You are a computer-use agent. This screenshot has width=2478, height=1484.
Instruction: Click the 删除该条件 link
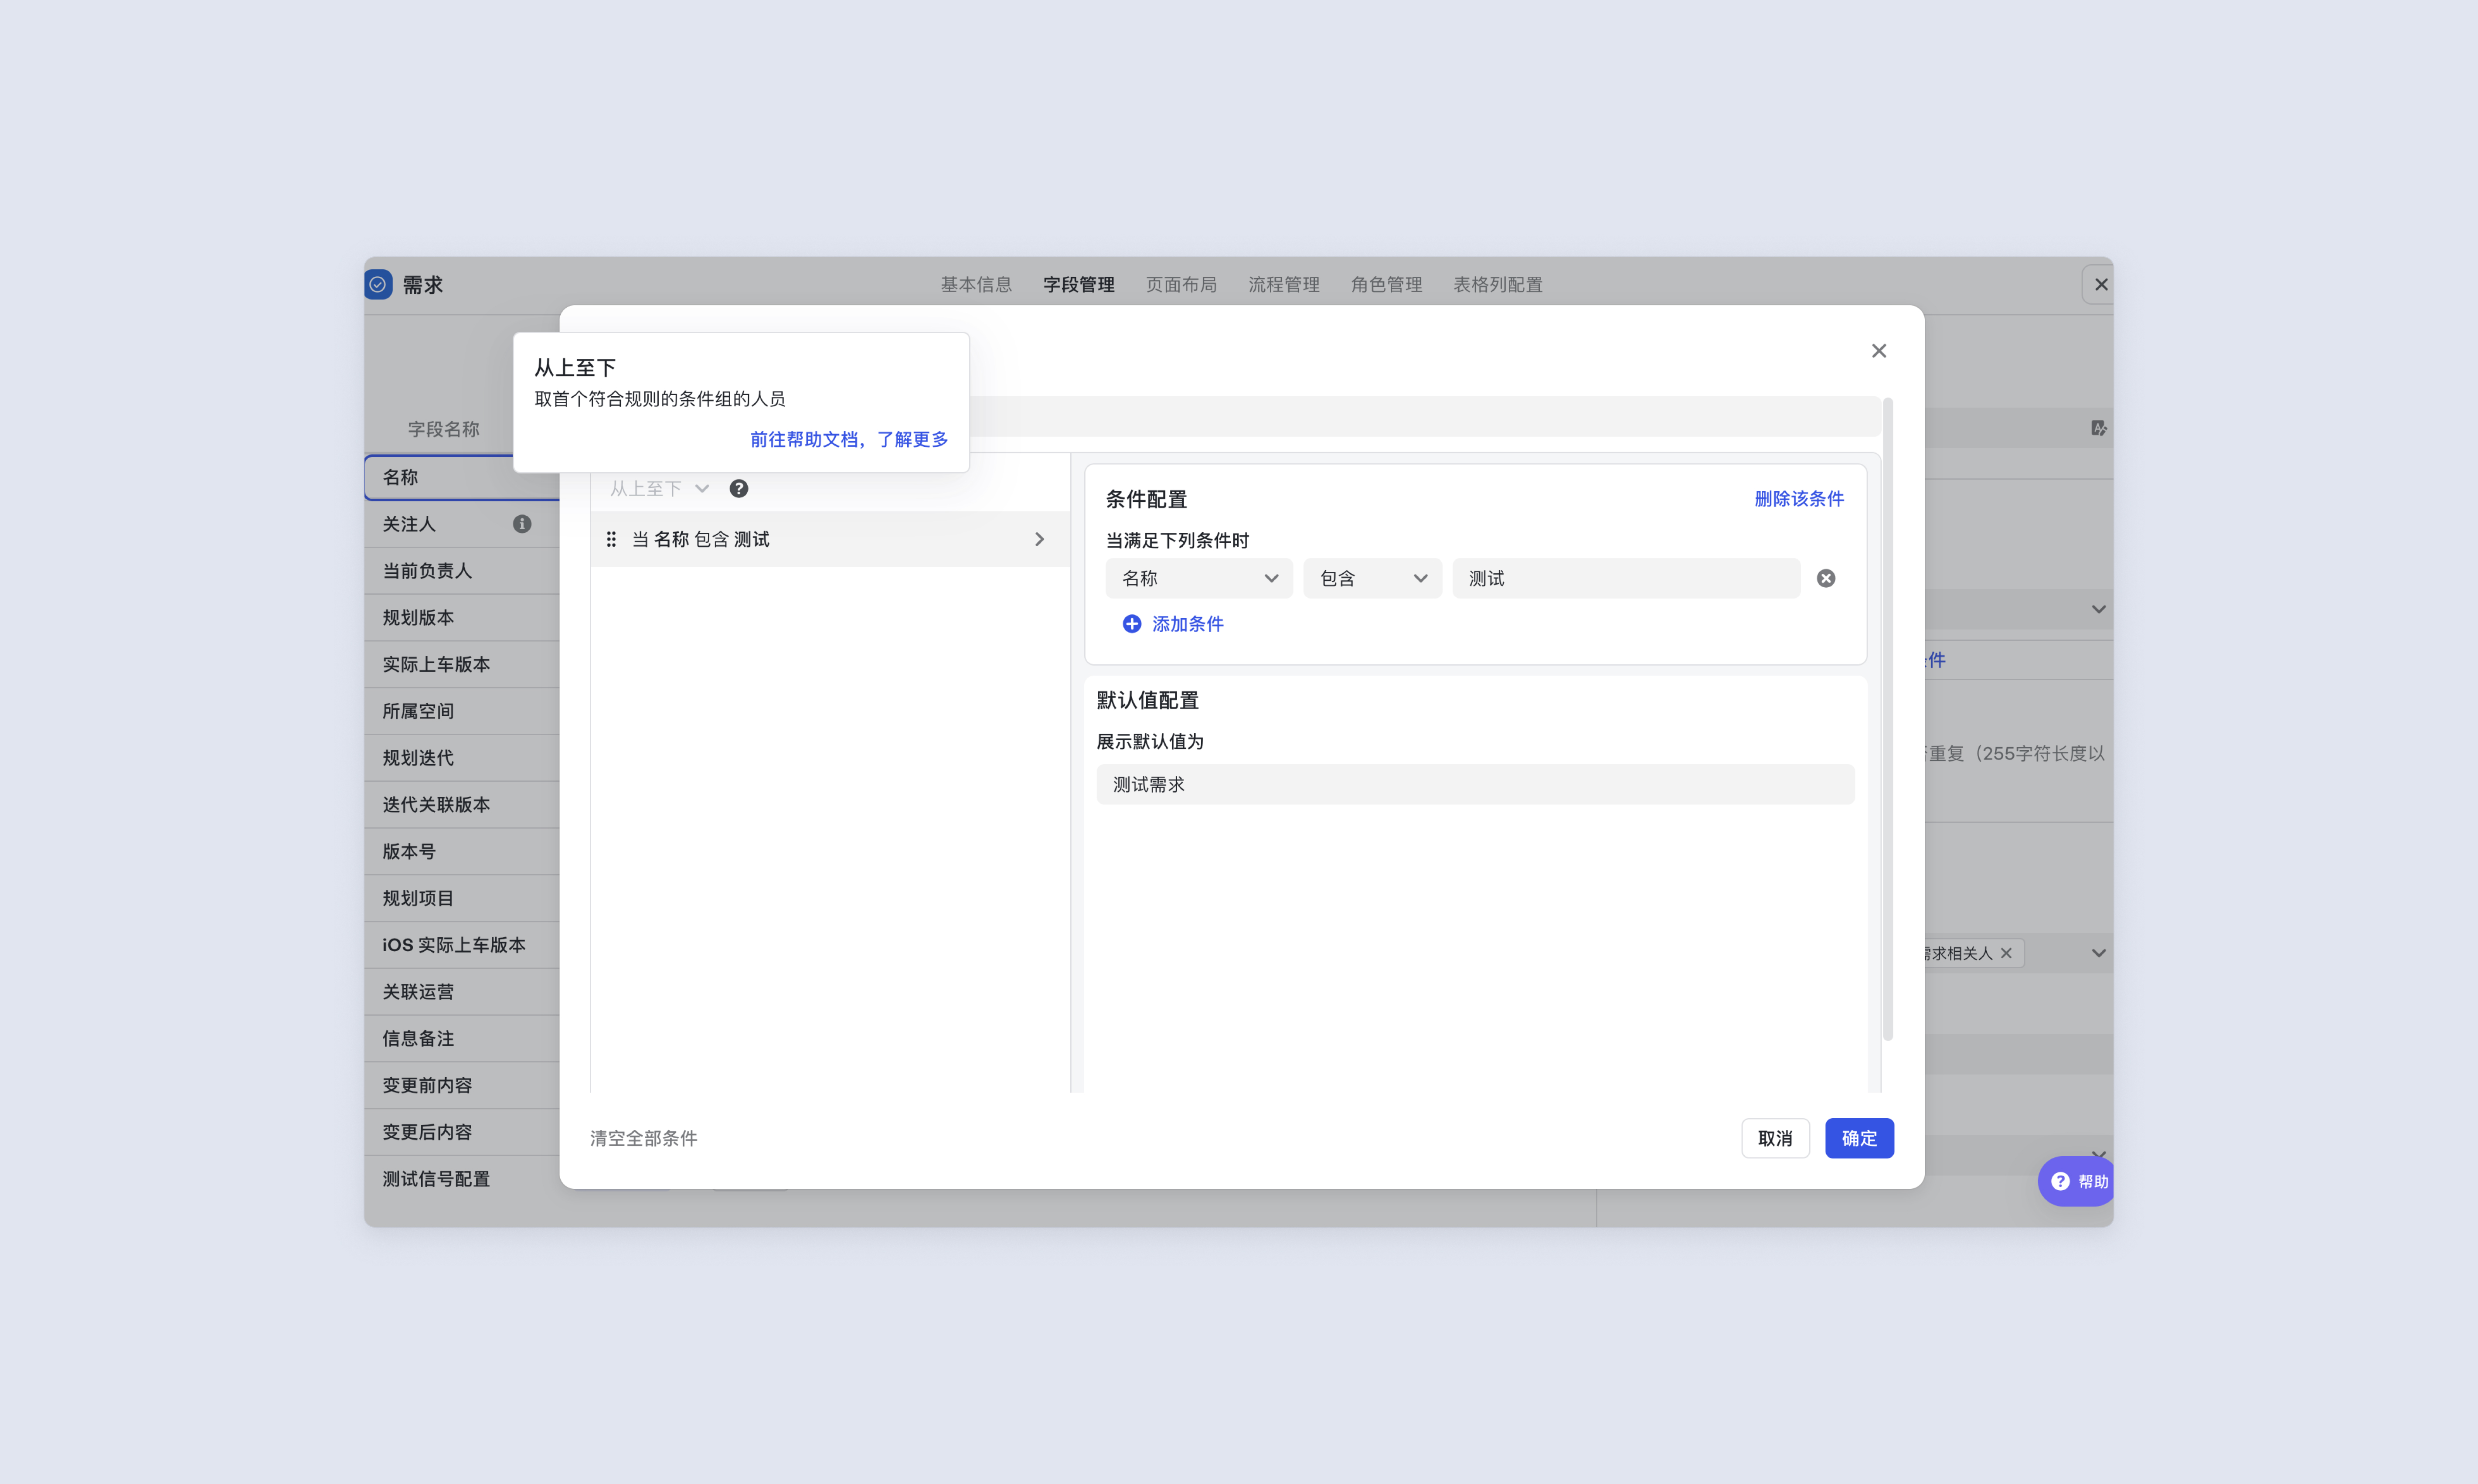(1799, 499)
